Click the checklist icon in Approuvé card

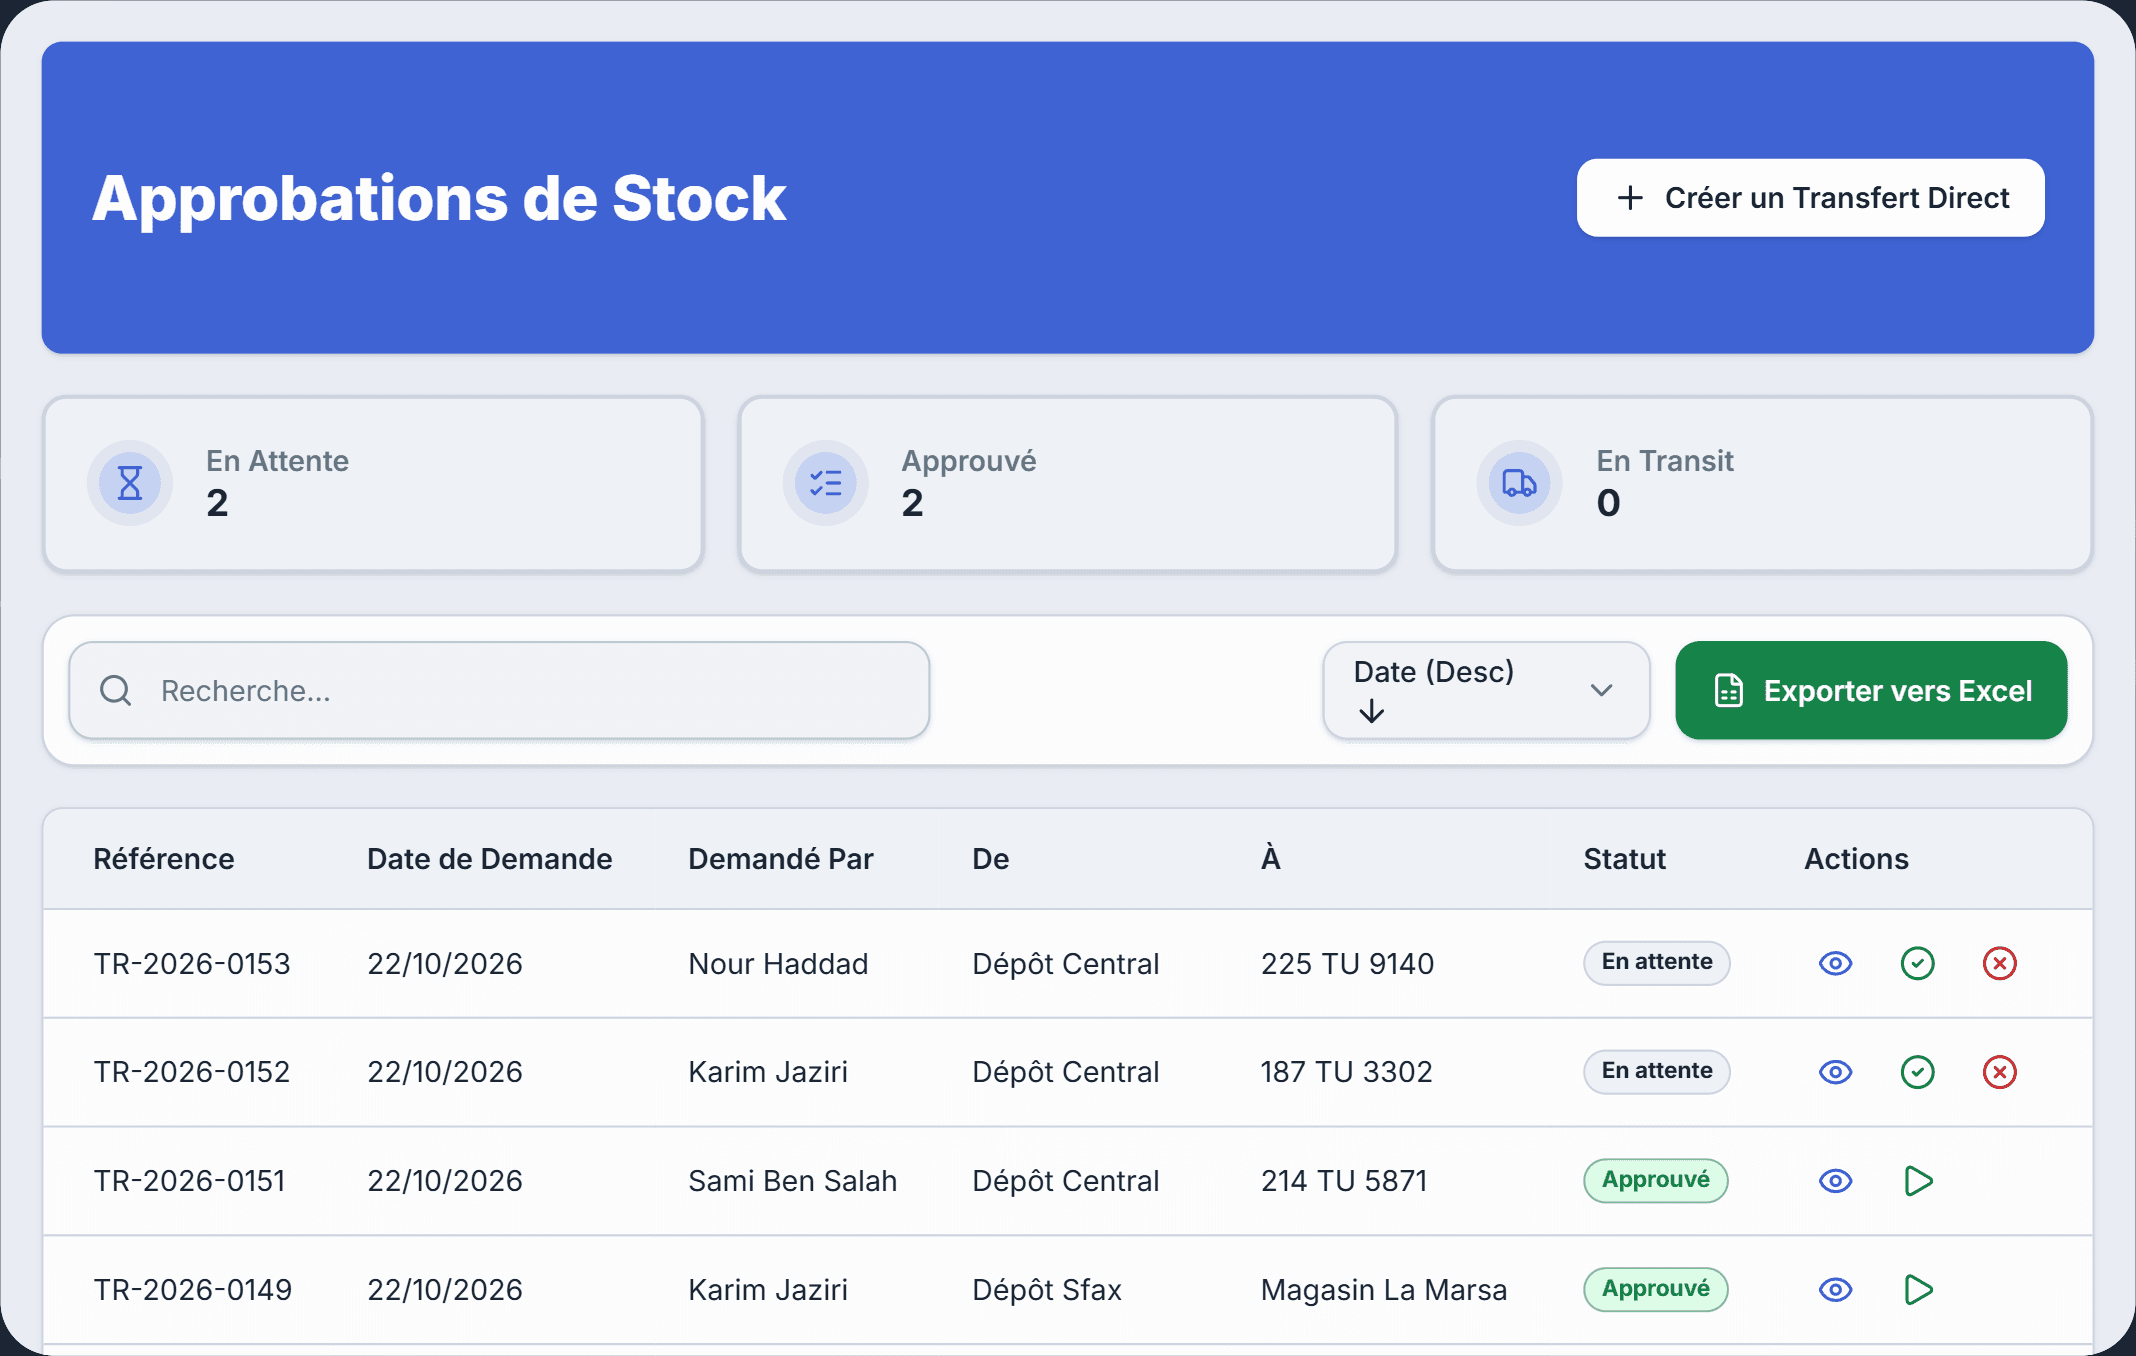pos(825,483)
